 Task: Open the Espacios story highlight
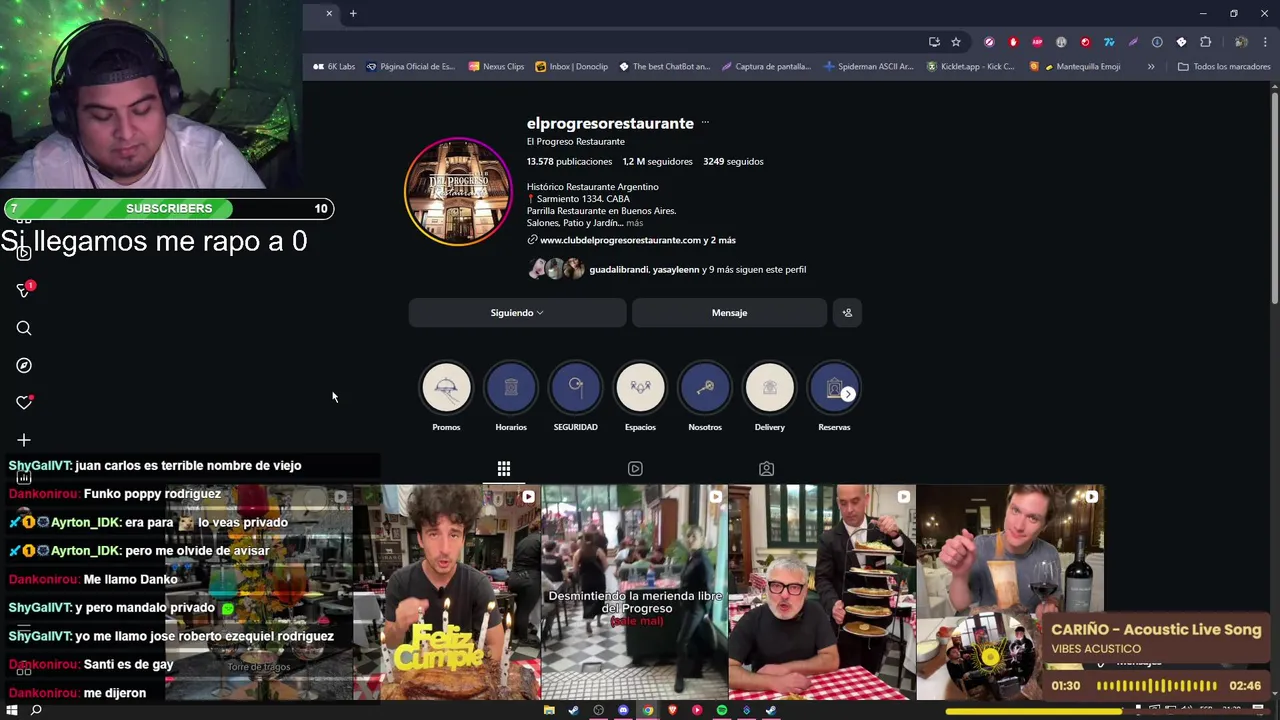[x=640, y=388]
